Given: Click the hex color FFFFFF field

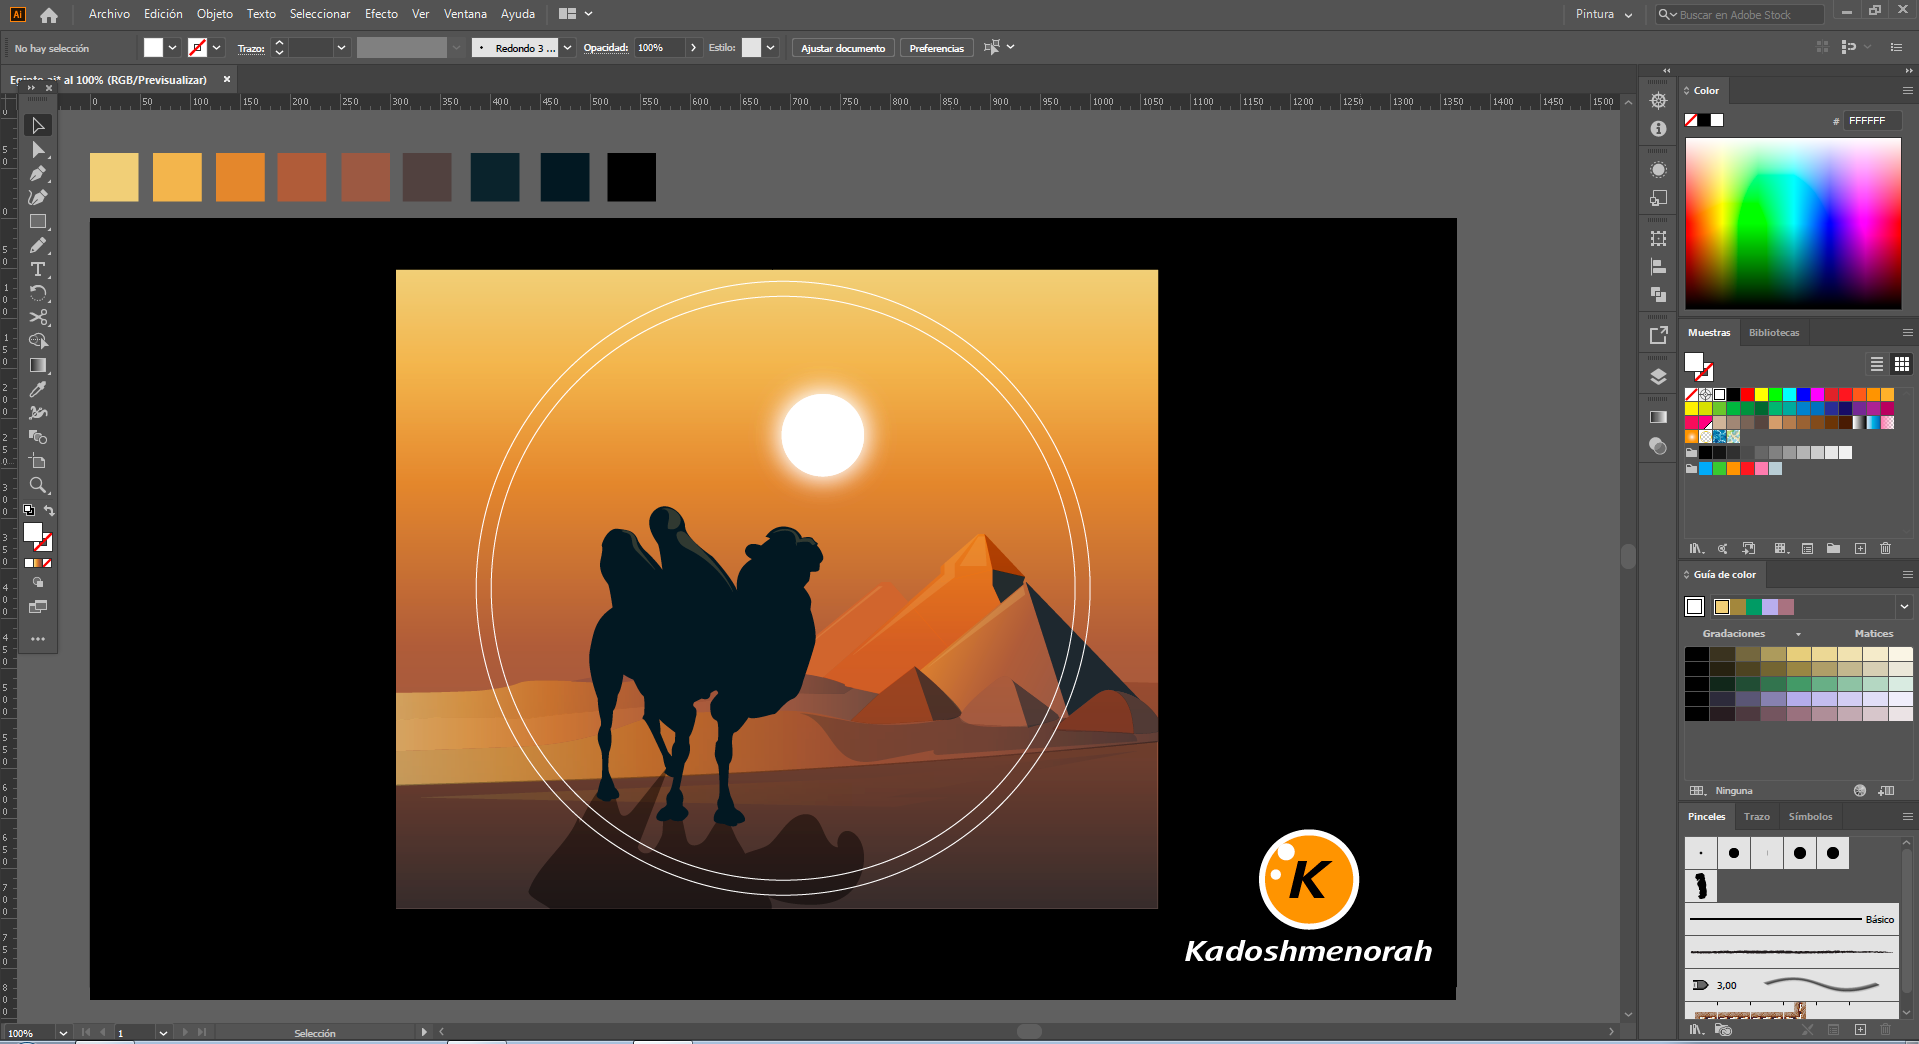Looking at the screenshot, I should pyautogui.click(x=1872, y=120).
